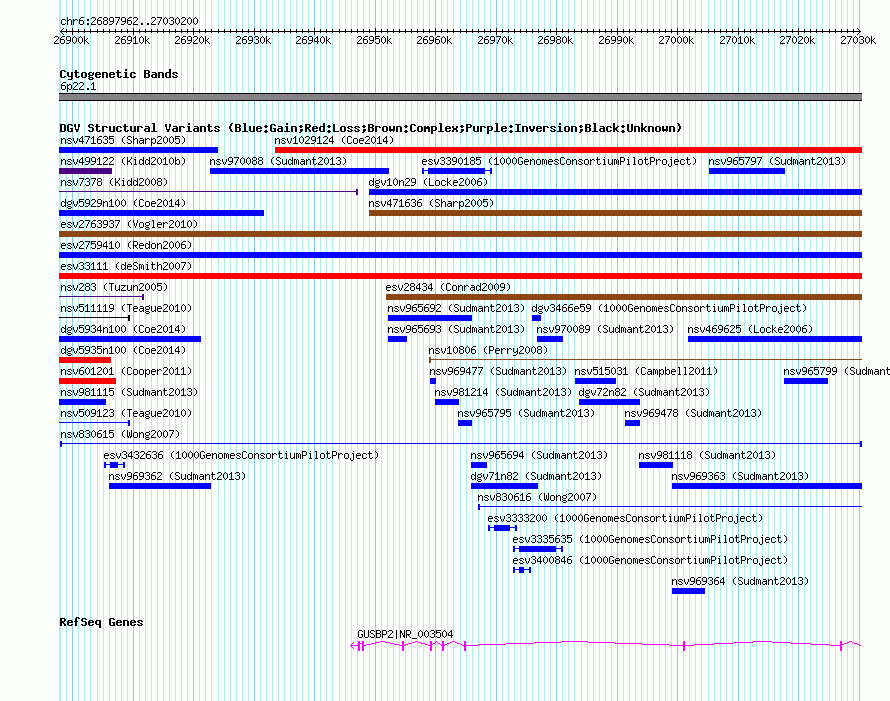
Task: Click nsv830616 (Wong2007) label
Action: [537, 497]
